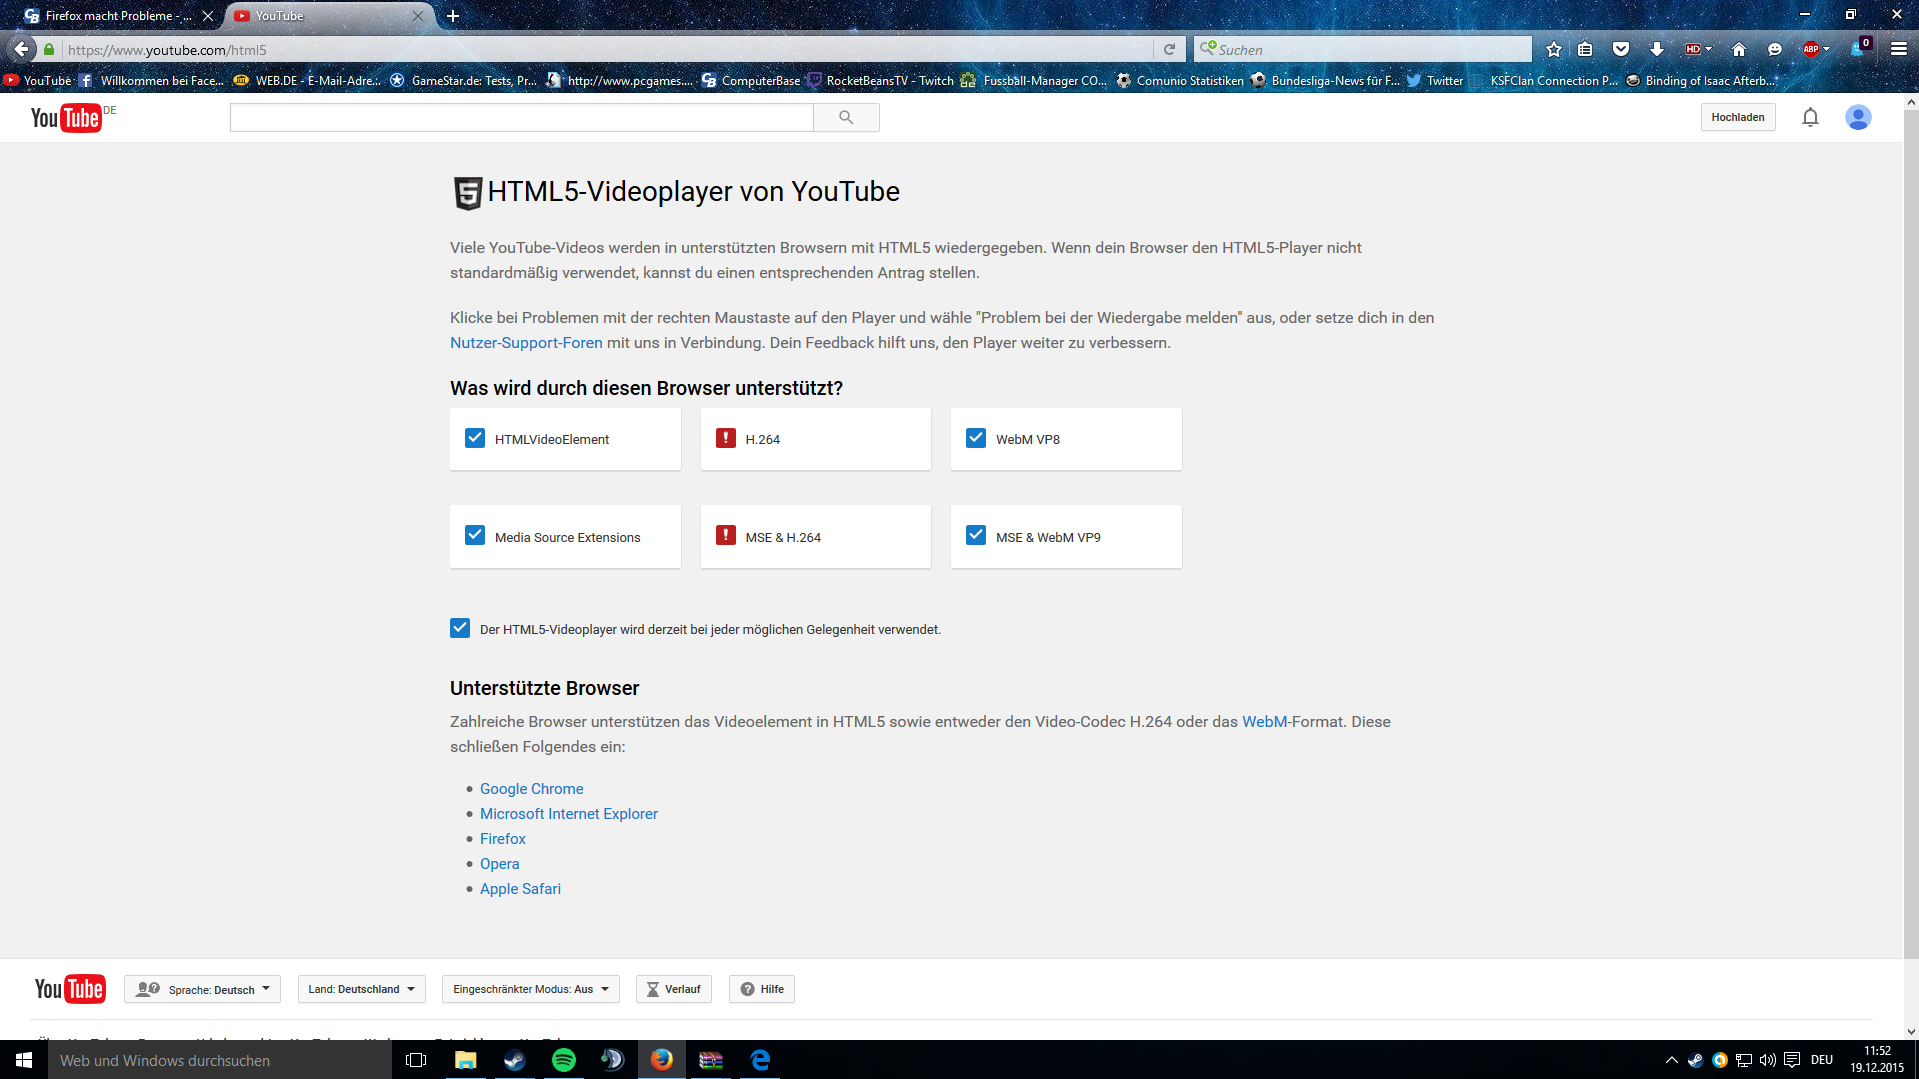The height and width of the screenshot is (1079, 1919).
Task: Open the Windows Start menu
Action: pyautogui.click(x=24, y=1060)
